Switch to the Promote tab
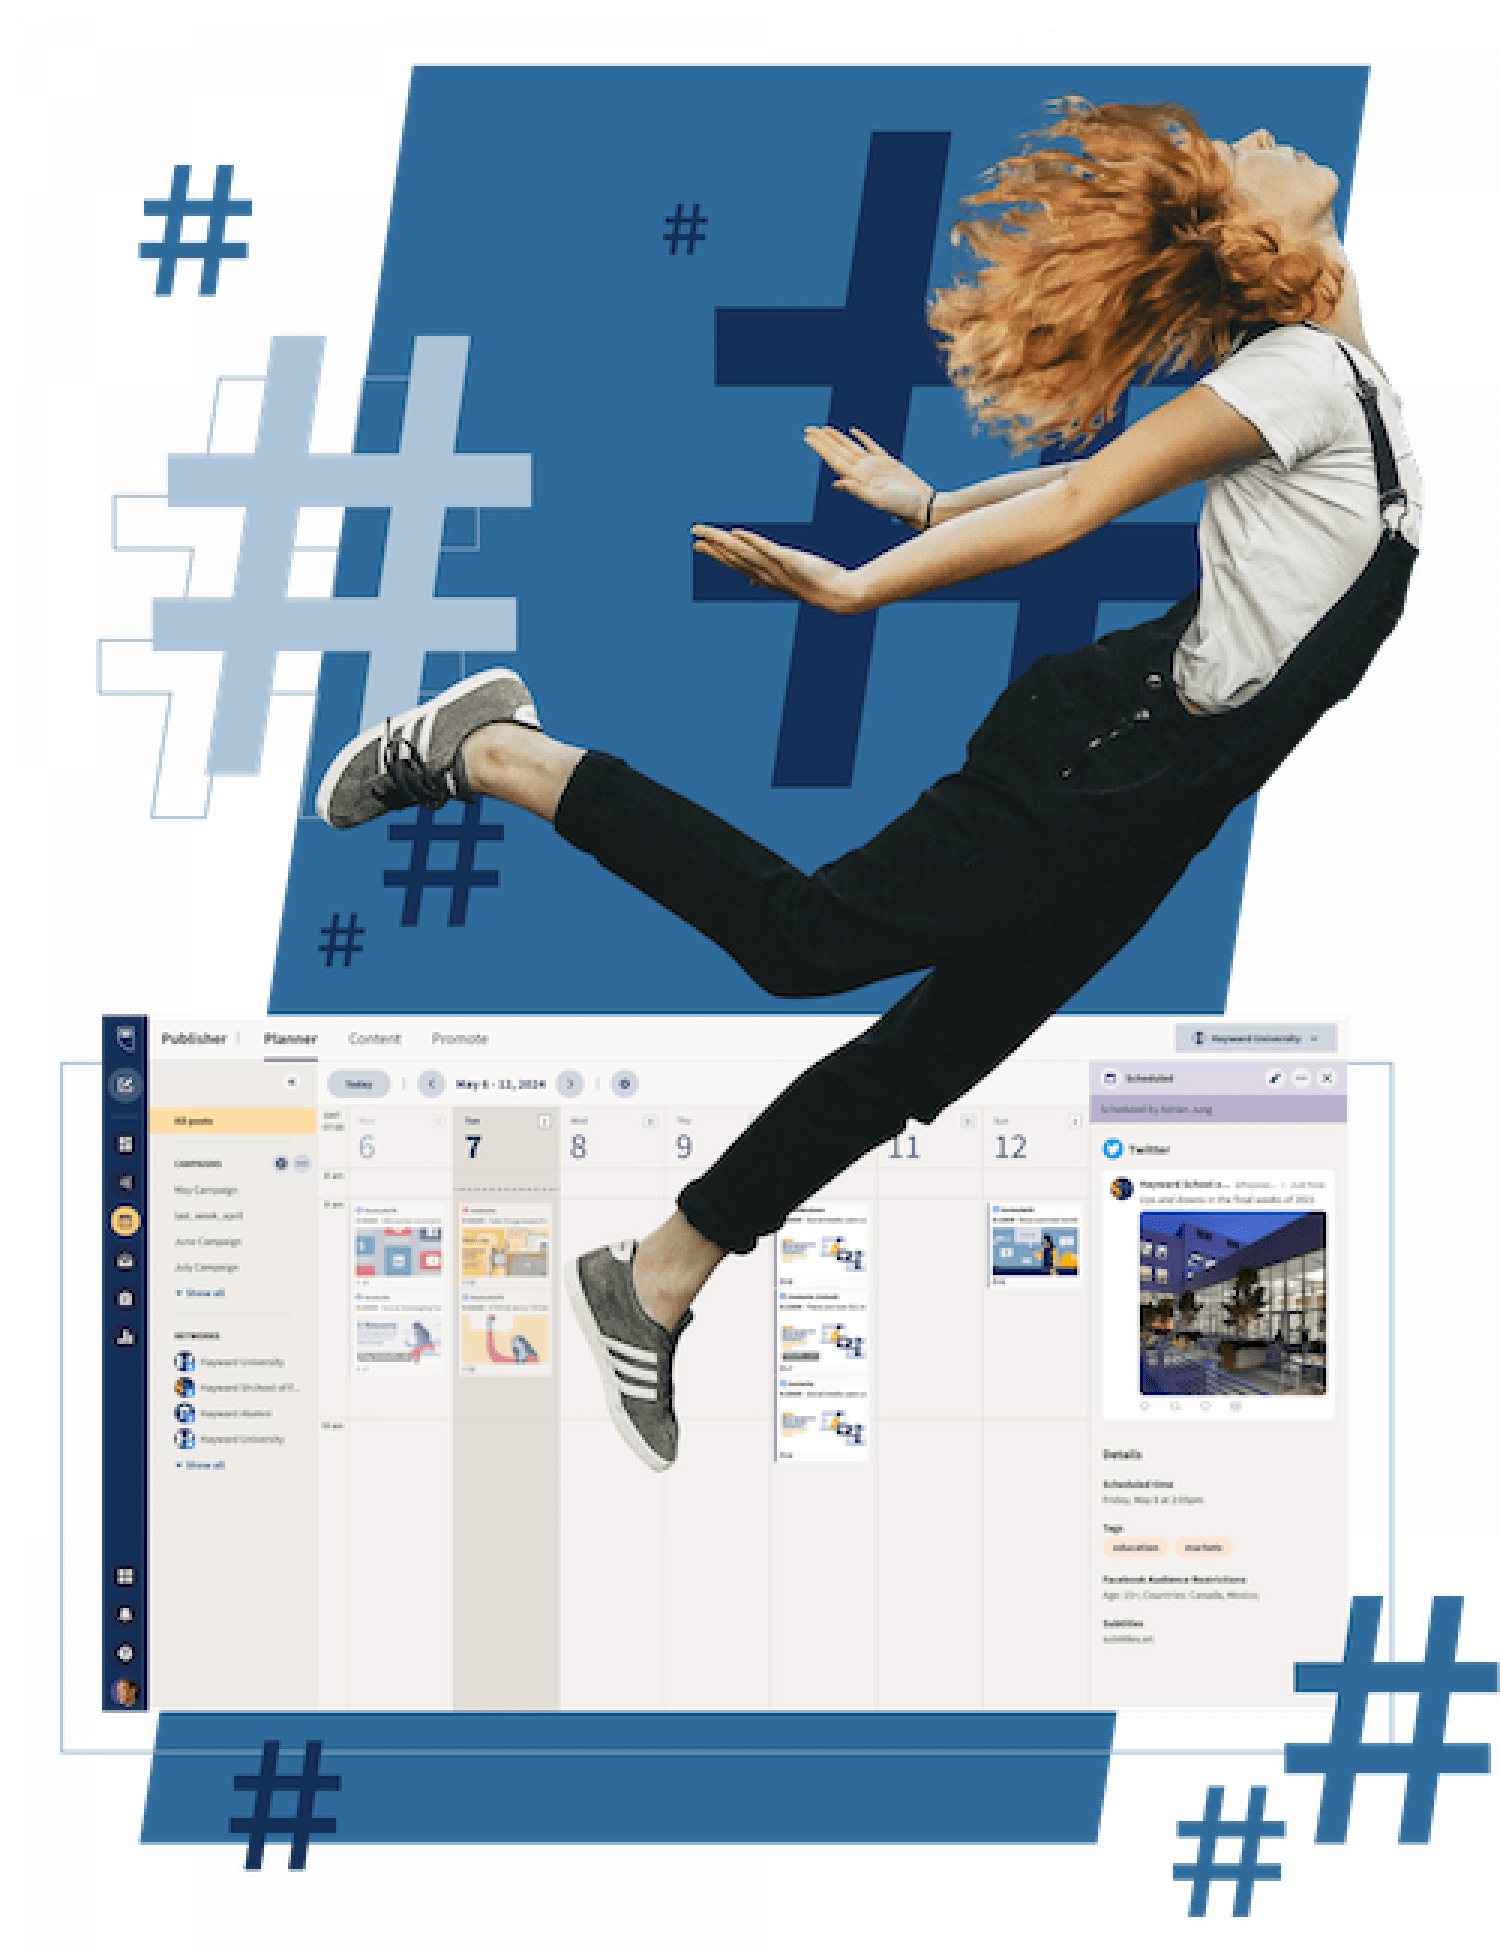 pyautogui.click(x=460, y=1039)
